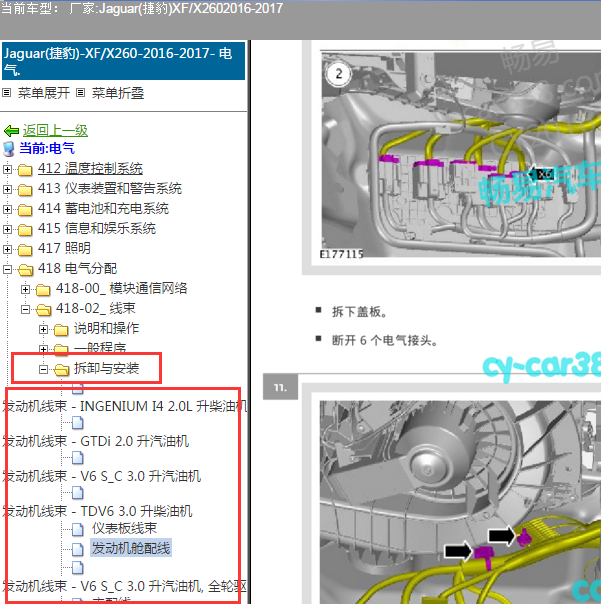Open the 发动机线束 - V6 S_C 3.0 升汽油机 page, not 全轮驱动
This screenshot has width=601, height=604.
101,476
